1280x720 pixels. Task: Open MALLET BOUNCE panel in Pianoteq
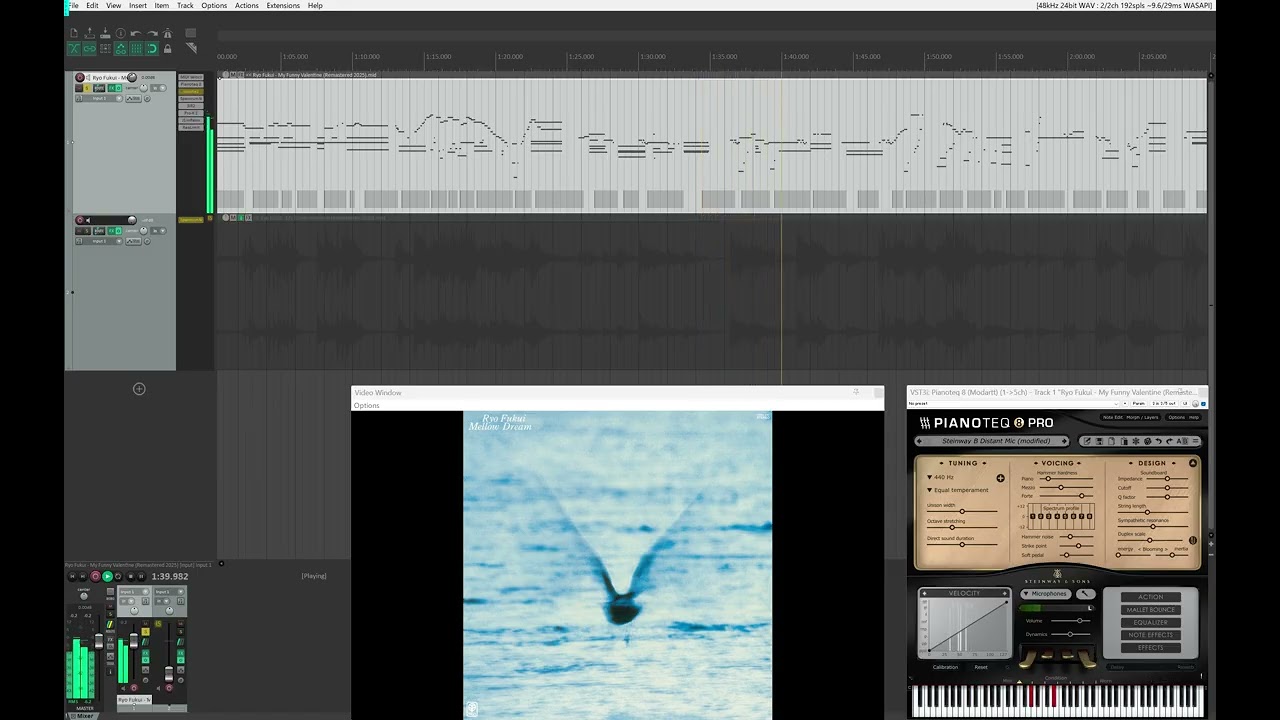(1151, 610)
